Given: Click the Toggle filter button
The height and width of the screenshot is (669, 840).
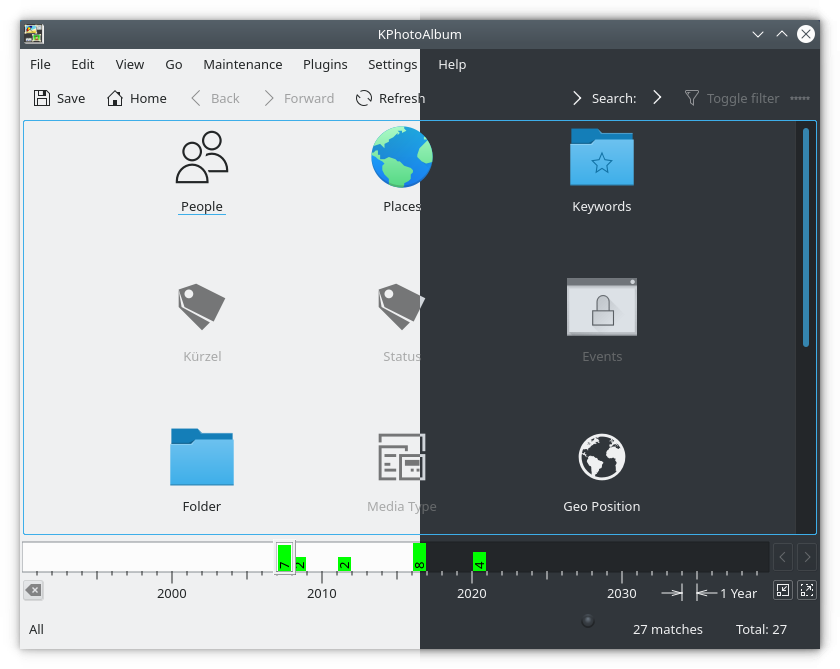Looking at the screenshot, I should 732,98.
